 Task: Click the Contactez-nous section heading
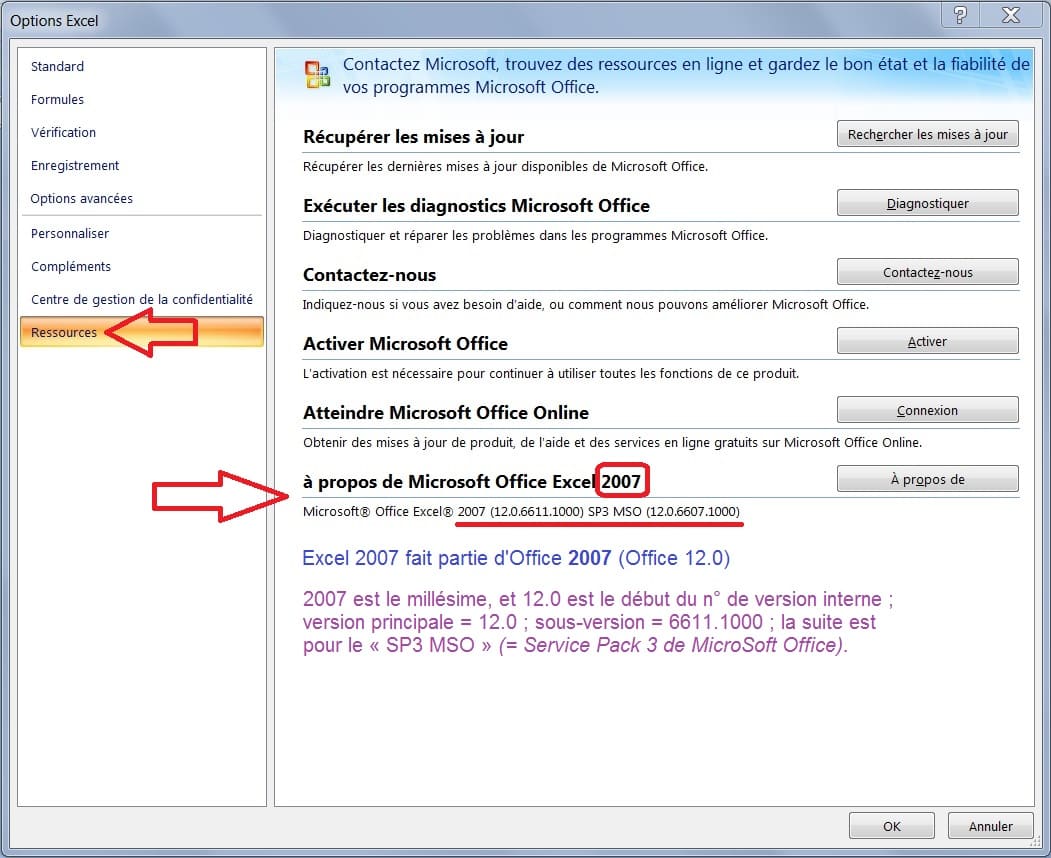point(369,275)
